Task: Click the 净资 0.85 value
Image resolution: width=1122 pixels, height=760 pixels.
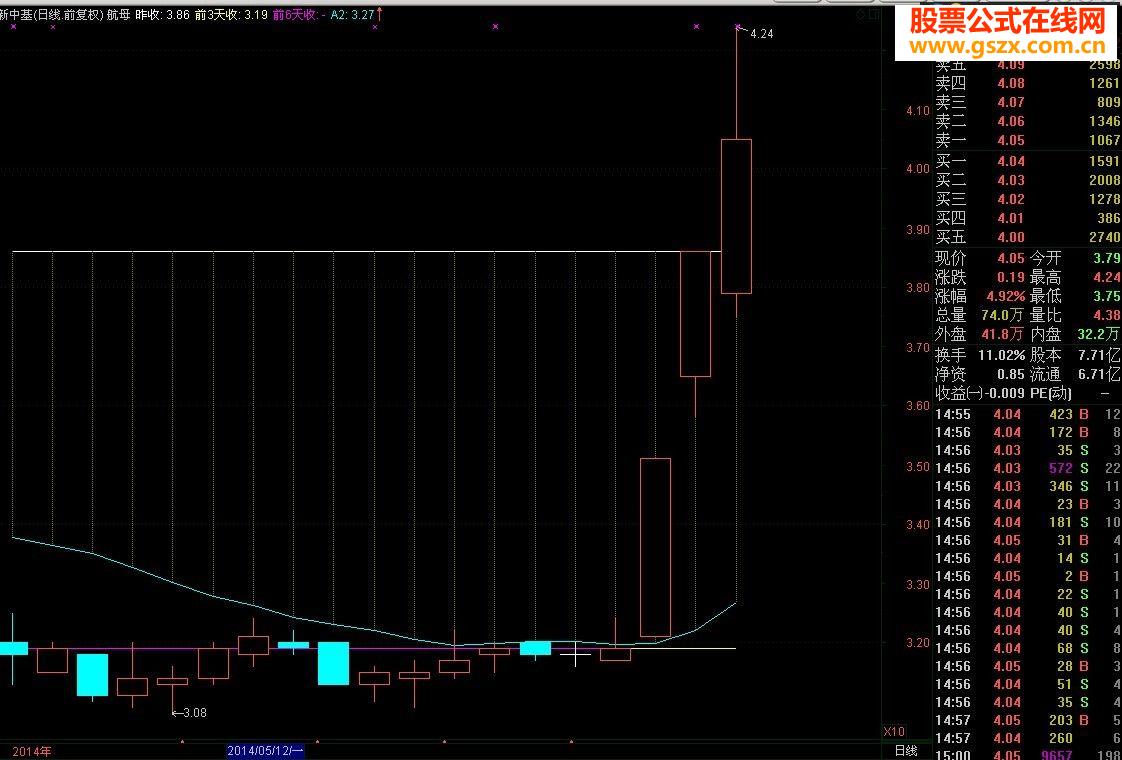Action: 980,374
